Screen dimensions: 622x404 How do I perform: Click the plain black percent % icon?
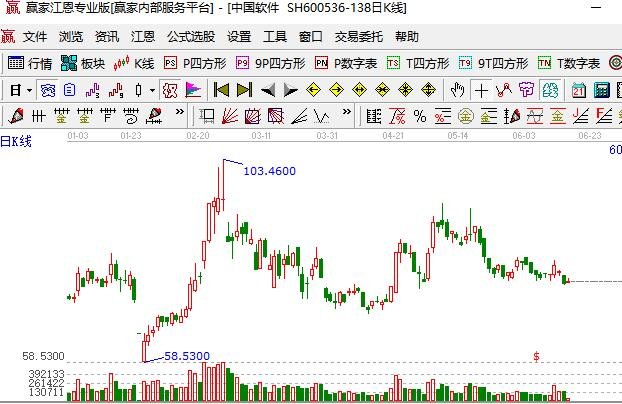click(420, 116)
